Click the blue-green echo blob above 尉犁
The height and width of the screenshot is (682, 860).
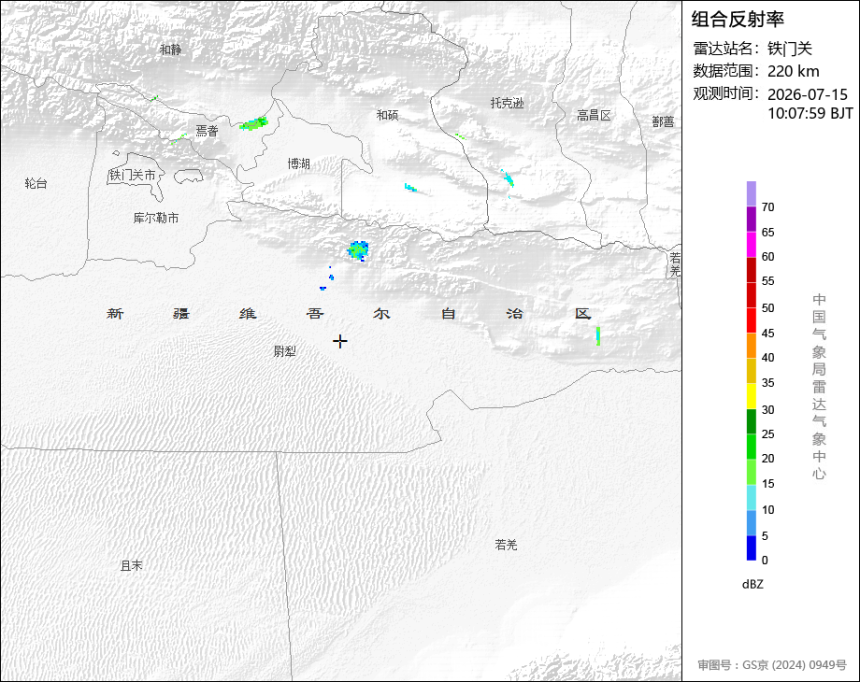358,250
